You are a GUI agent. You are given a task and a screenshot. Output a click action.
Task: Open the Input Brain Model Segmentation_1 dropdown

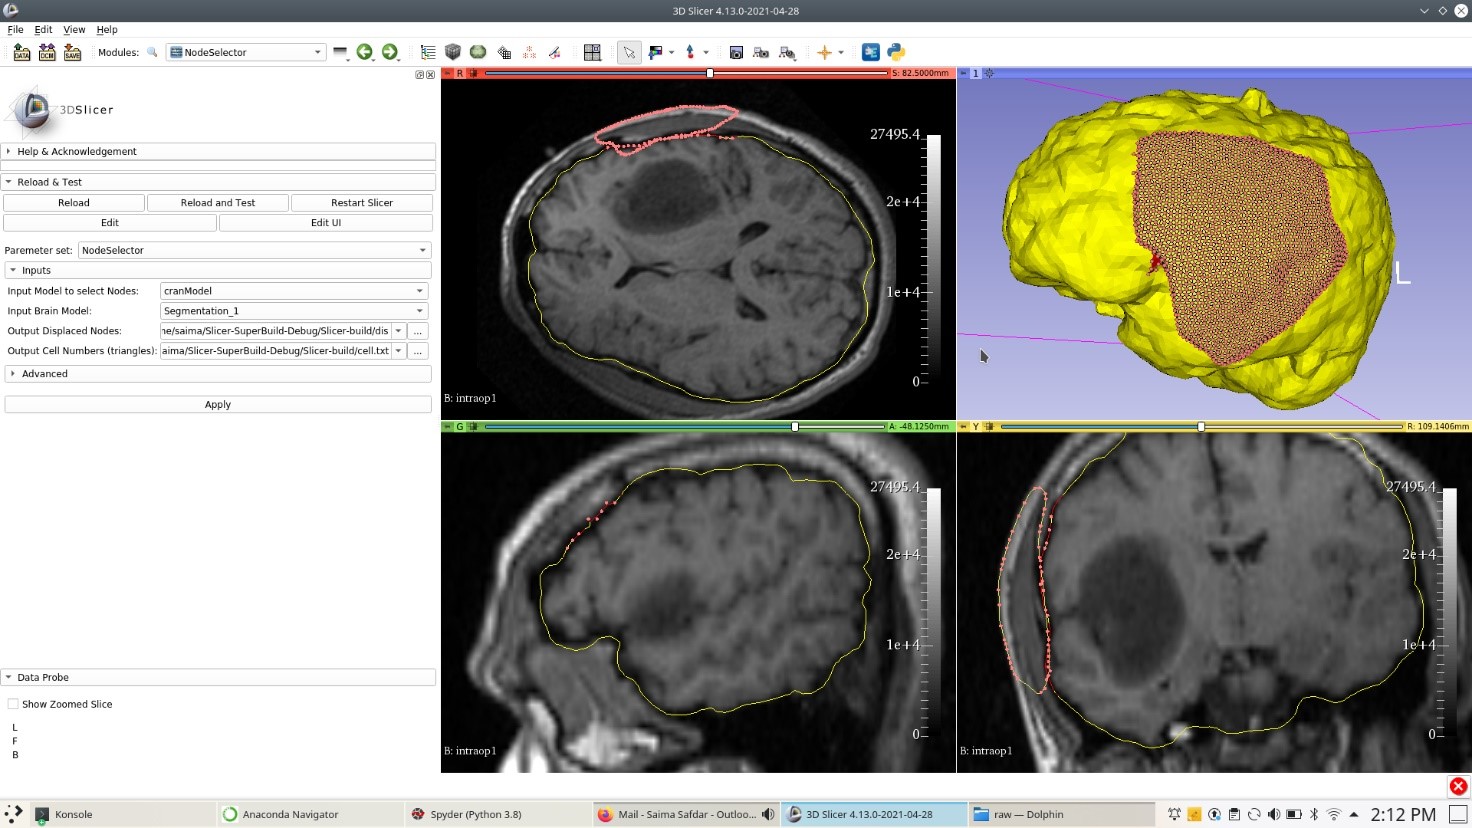294,311
